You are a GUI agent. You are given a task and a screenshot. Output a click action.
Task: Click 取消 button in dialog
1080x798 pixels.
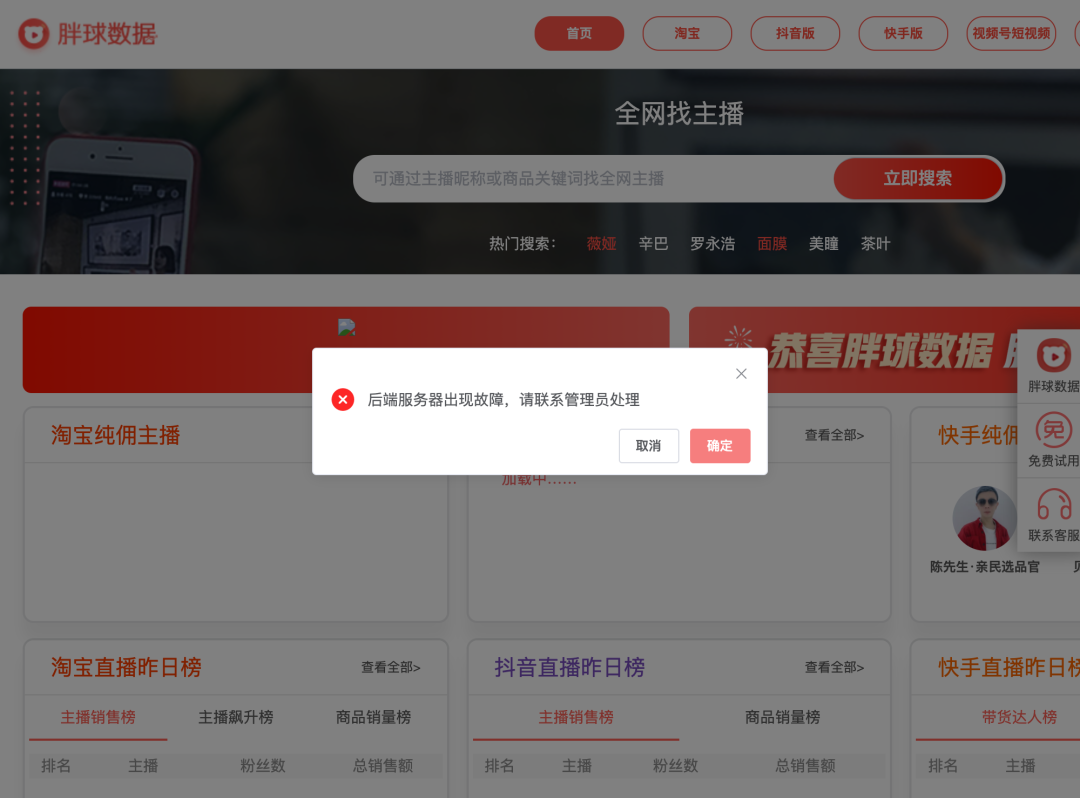pyautogui.click(x=648, y=445)
